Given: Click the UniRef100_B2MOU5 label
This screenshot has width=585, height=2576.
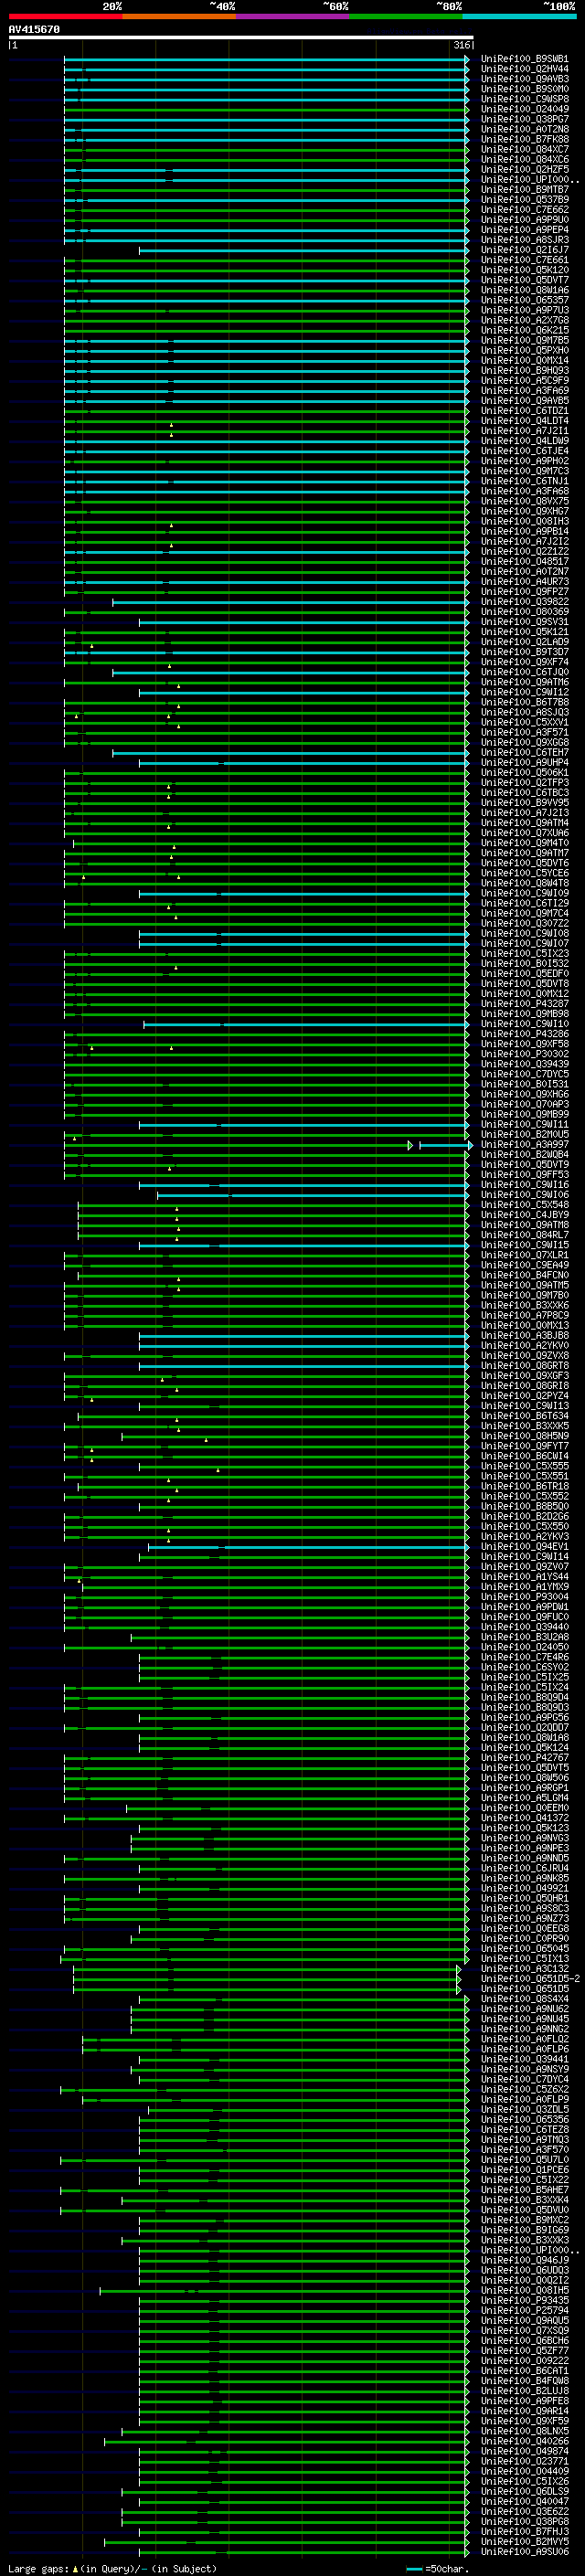Looking at the screenshot, I should tap(525, 1135).
